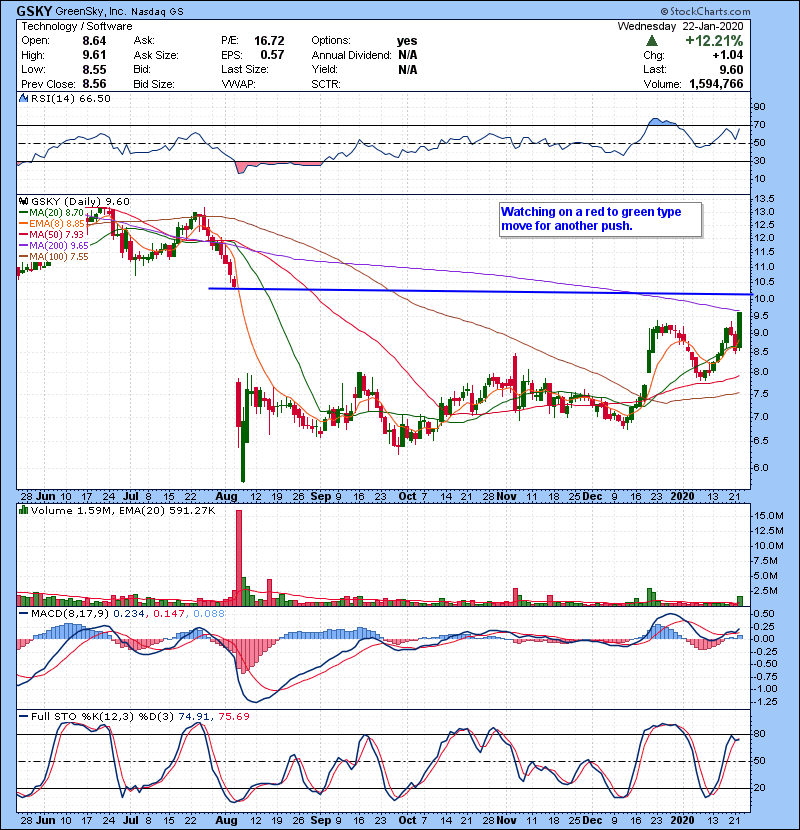Click the Nasdaq GS exchange label

click(x=157, y=12)
